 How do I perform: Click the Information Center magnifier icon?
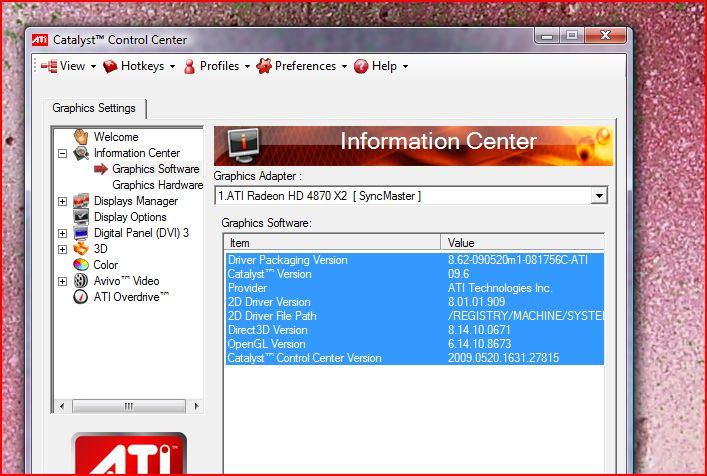click(x=81, y=153)
